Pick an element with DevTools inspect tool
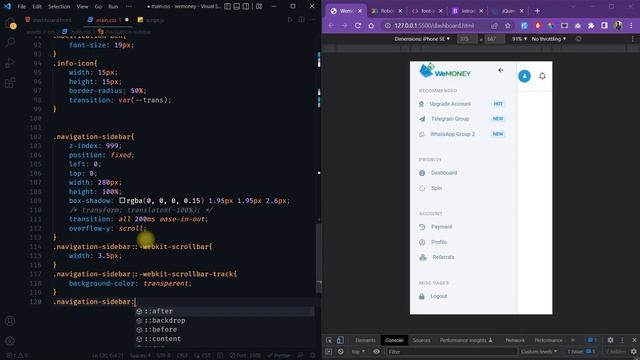Image resolution: width=640 pixels, height=360 pixels. (329, 340)
